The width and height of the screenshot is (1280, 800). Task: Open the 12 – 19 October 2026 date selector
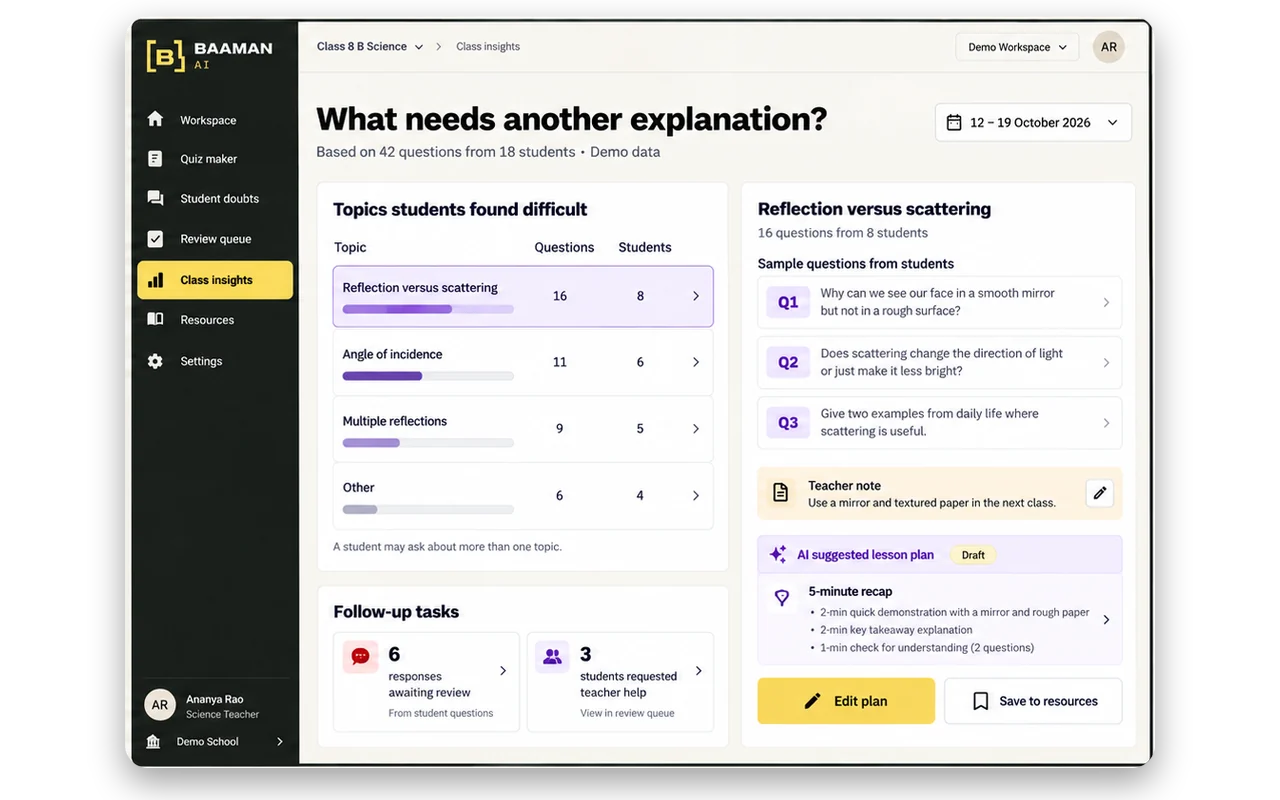[x=1033, y=122]
